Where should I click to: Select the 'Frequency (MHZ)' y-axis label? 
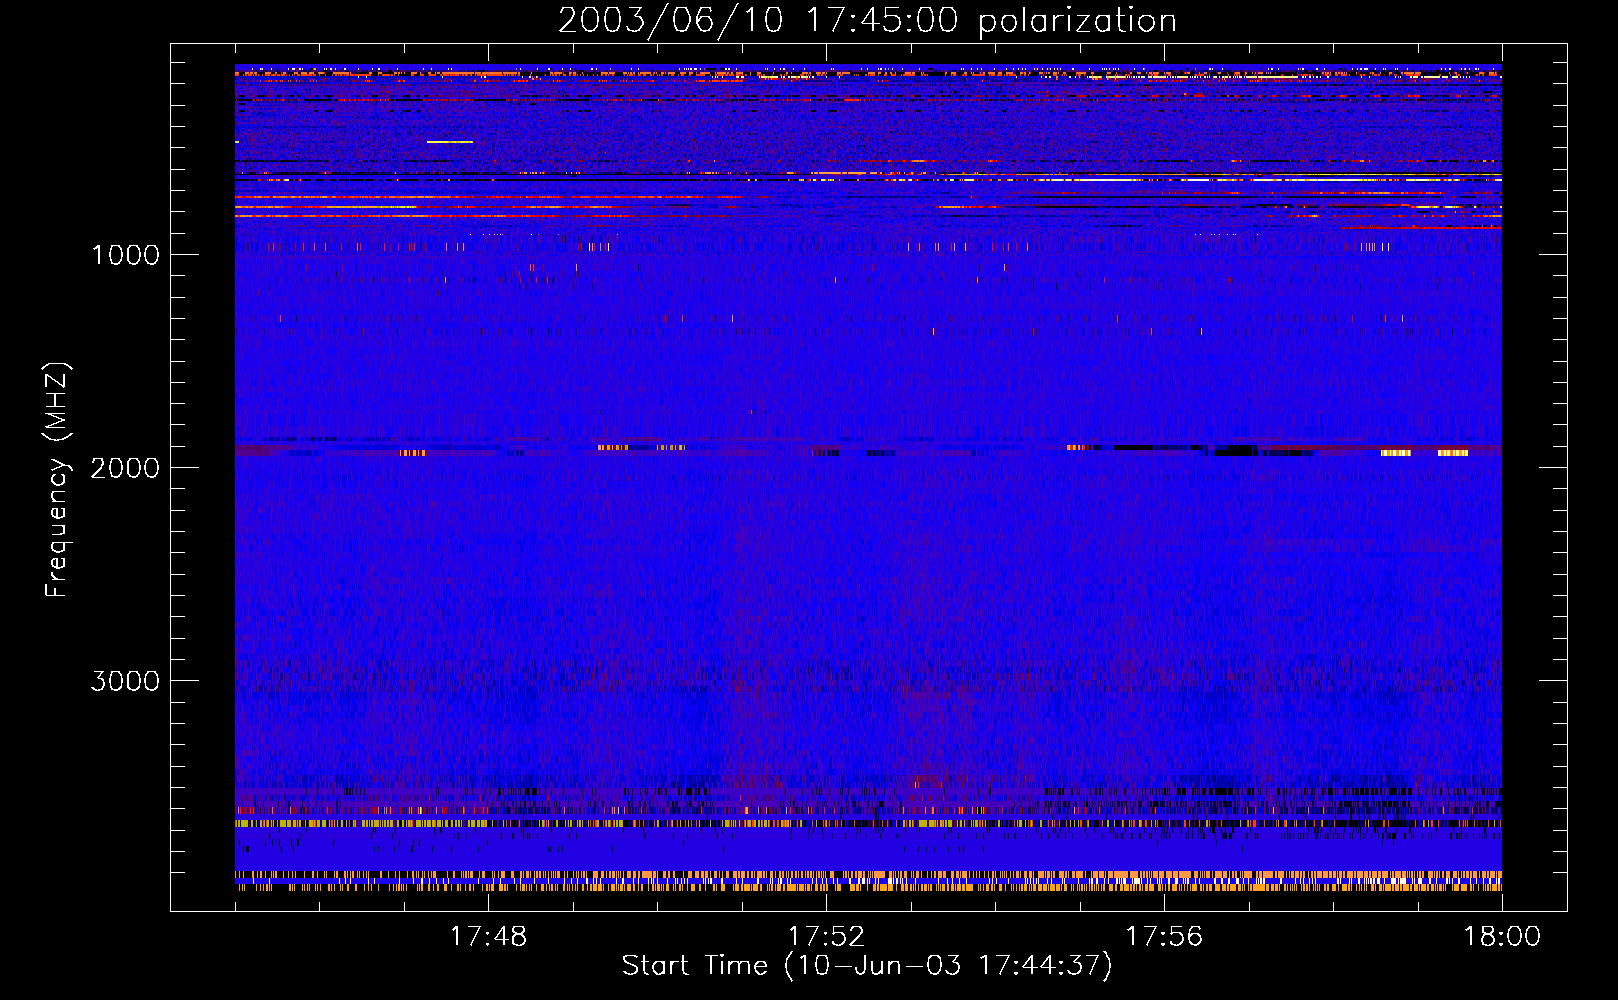(x=57, y=480)
